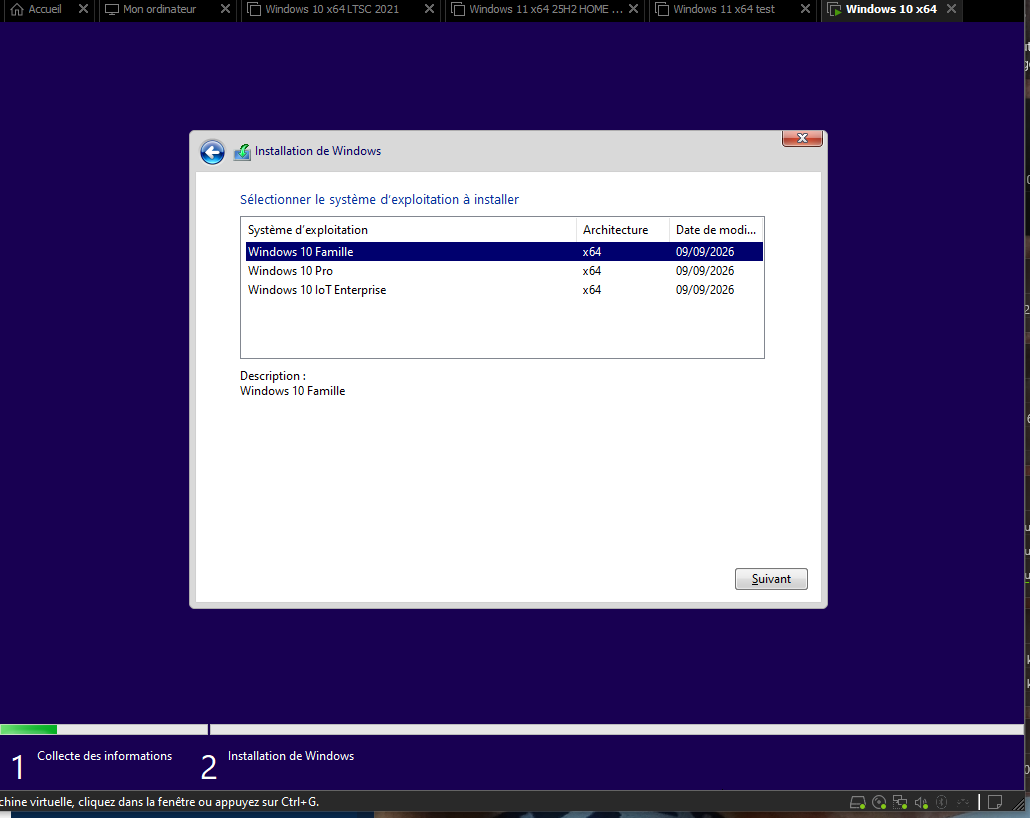This screenshot has height=818, width=1030.
Task: Click the CD/DVD drive status icon
Action: click(x=879, y=802)
